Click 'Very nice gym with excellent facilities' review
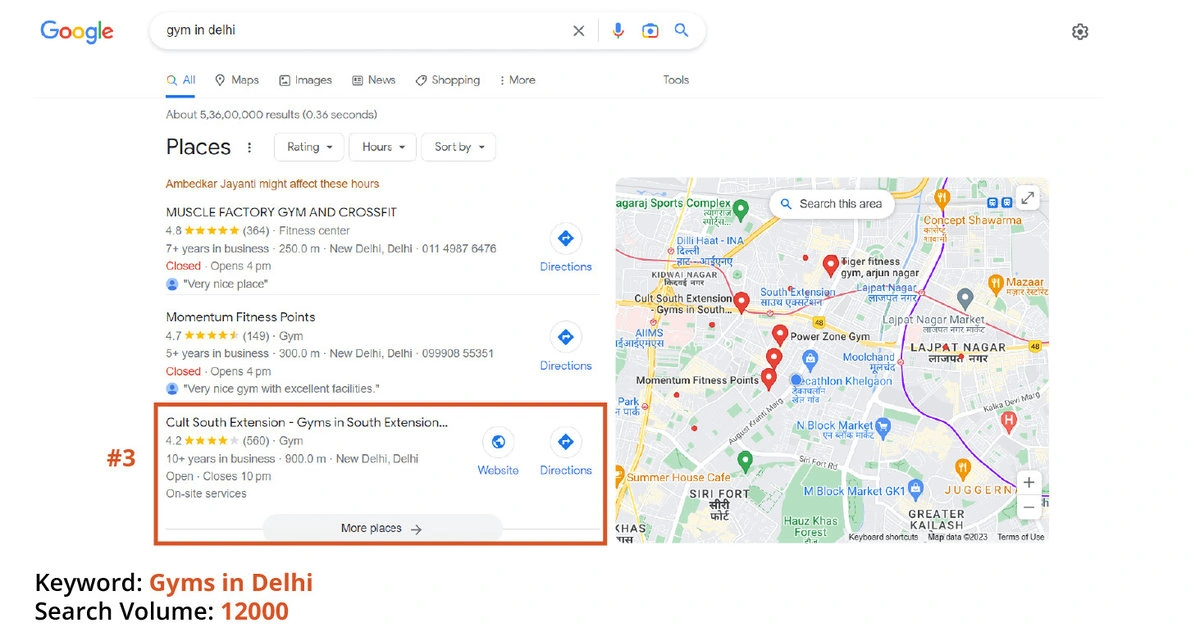The height and width of the screenshot is (632, 1200). point(281,389)
